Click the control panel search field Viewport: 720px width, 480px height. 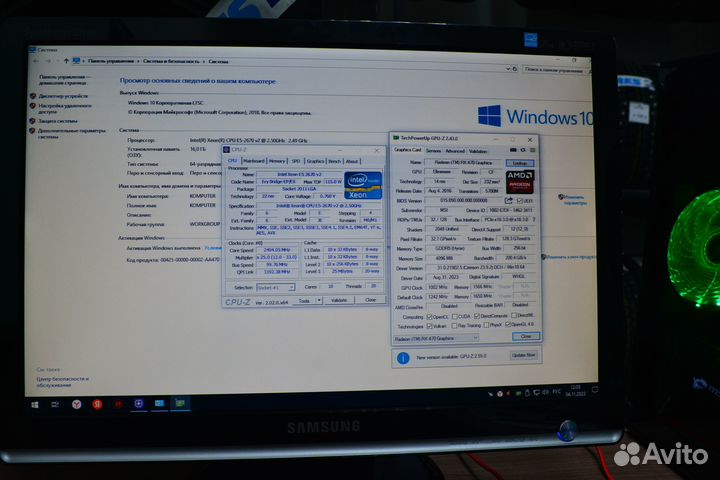click(556, 70)
